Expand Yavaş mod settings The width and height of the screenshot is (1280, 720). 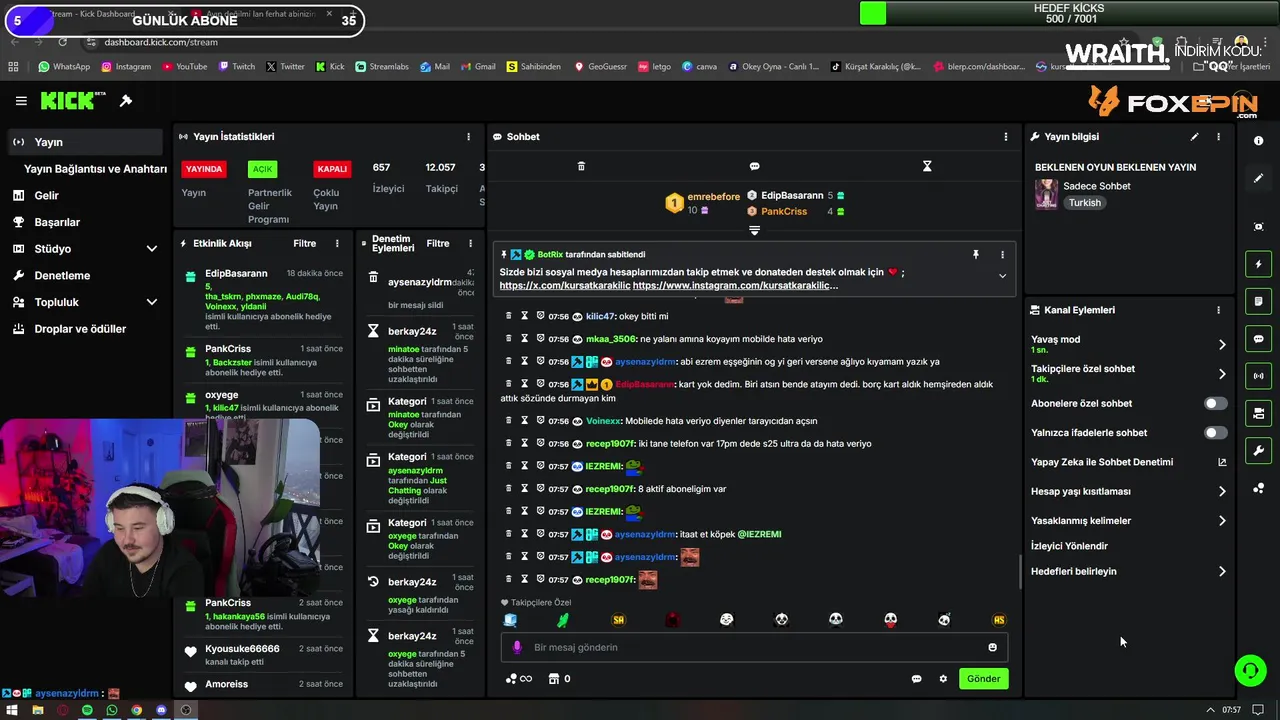1222,345
